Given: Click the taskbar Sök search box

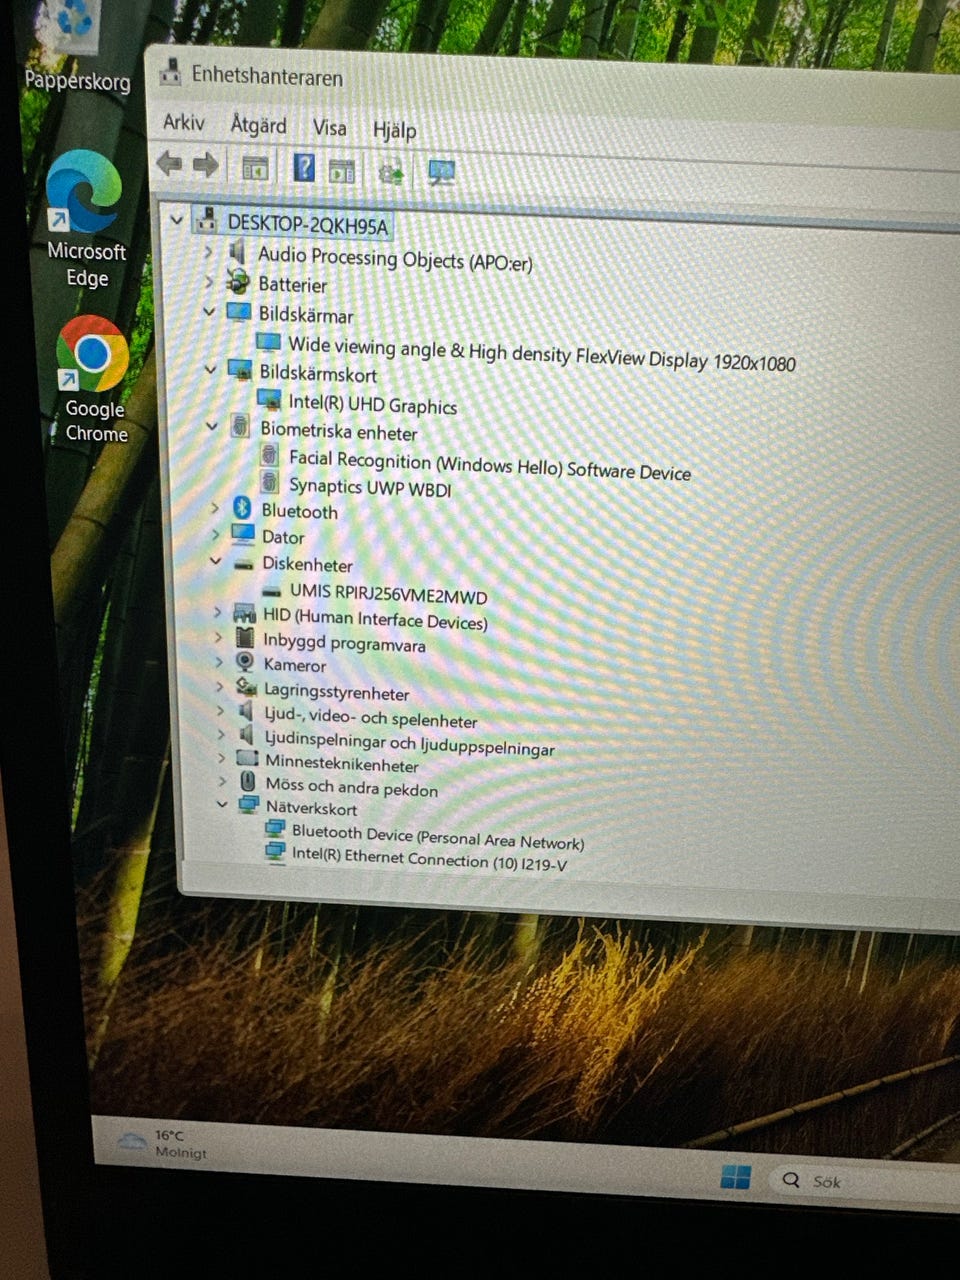Looking at the screenshot, I should [865, 1185].
